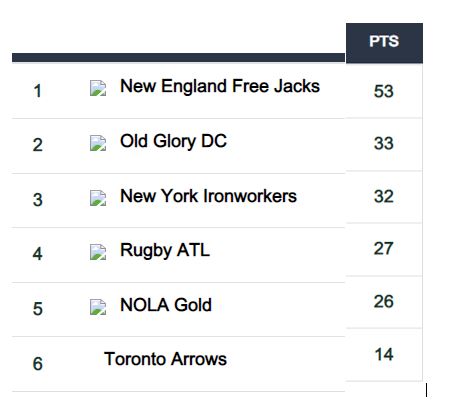Image resolution: width=455 pixels, height=401 pixels.
Task: Open the Toronto Arrows team link
Action: pos(165,359)
